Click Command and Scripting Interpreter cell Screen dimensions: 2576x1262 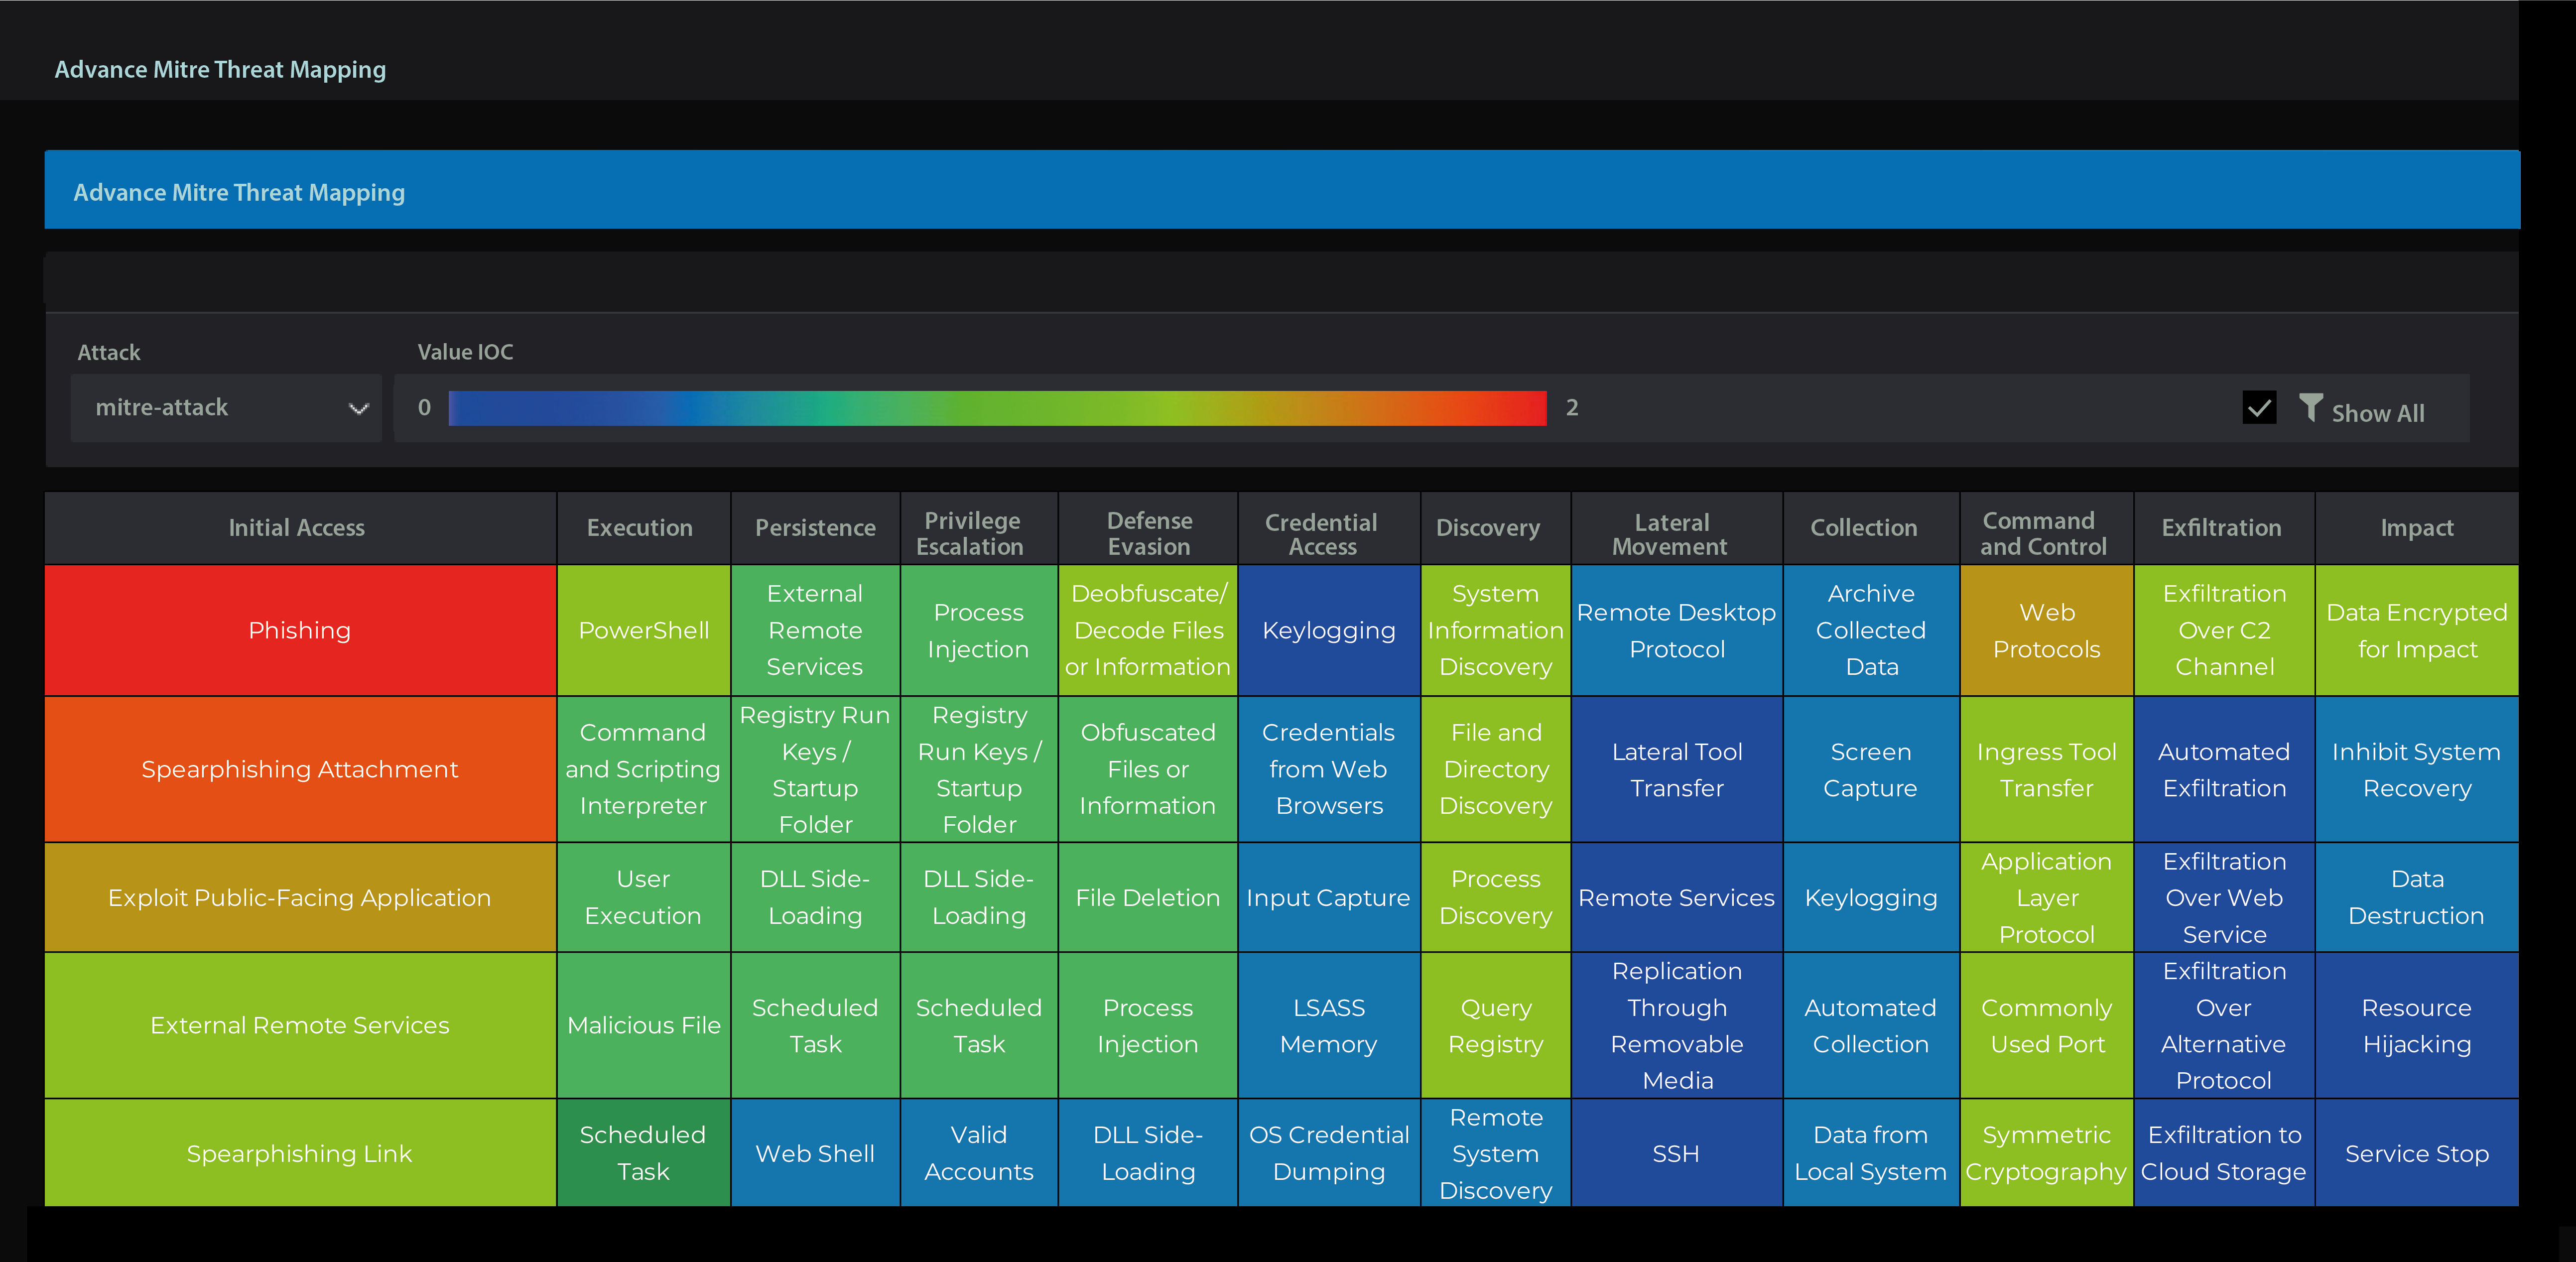643,769
